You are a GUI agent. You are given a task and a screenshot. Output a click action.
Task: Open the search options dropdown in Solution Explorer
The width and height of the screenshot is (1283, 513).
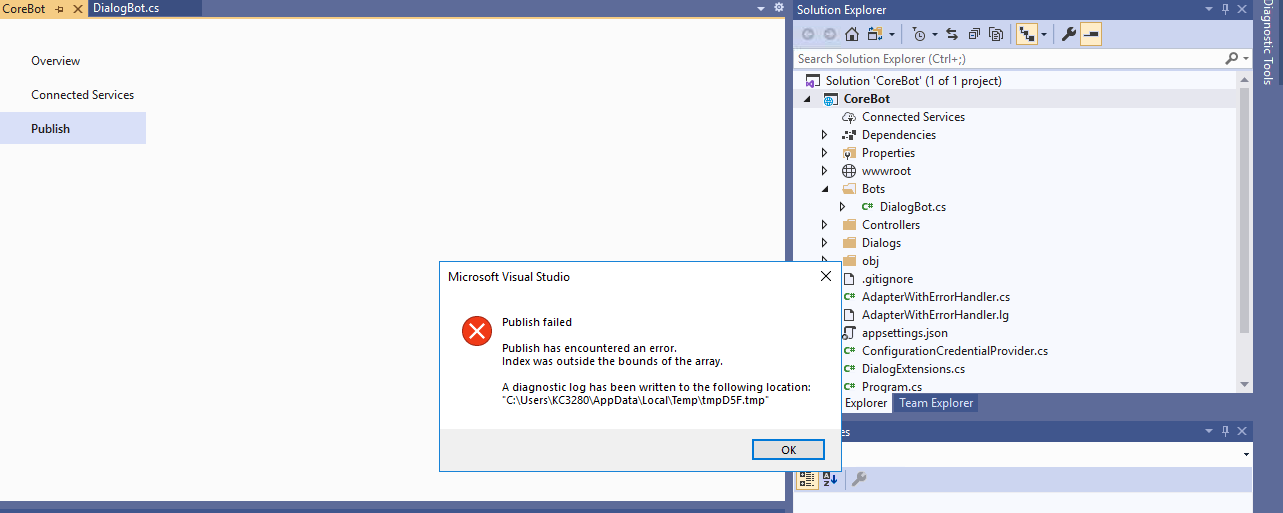pyautogui.click(x=1245, y=59)
